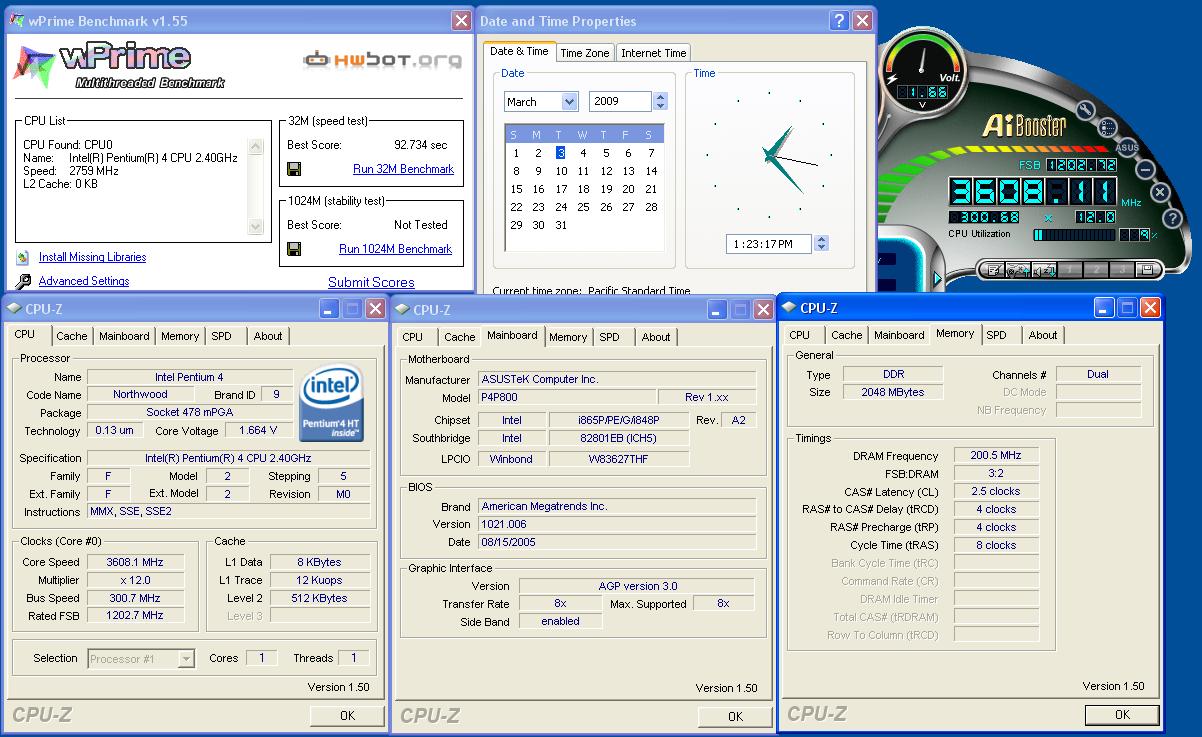Screen dimensions: 1202x737
Task: Click floppy icon beside Run 32M Benchmark
Action: pos(295,169)
